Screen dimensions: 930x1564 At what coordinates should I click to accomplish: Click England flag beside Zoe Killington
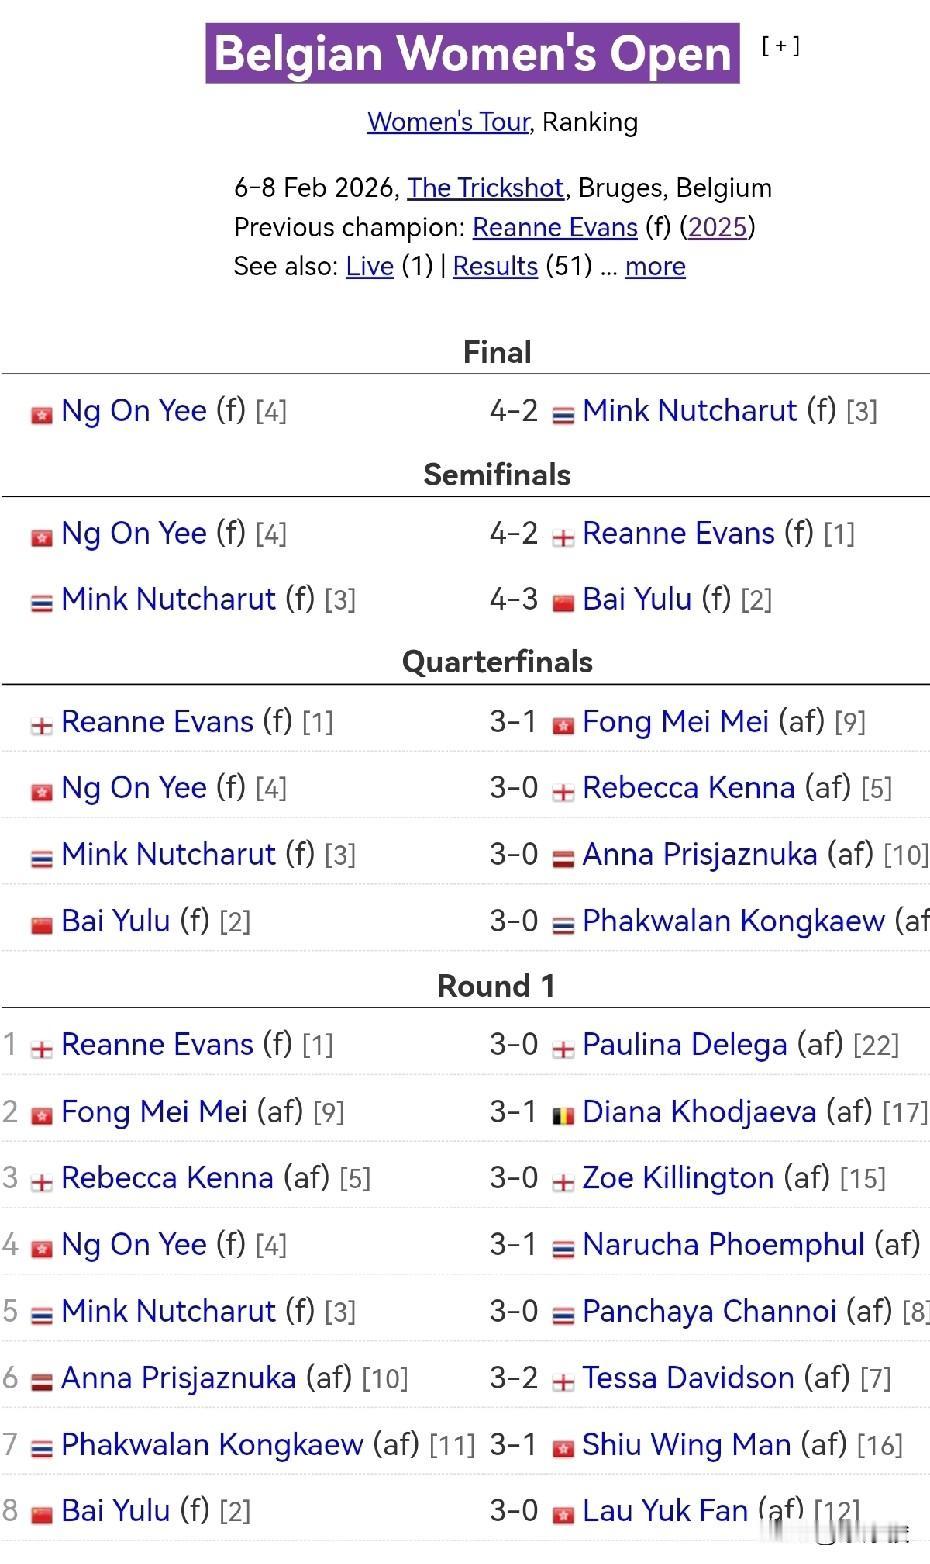(563, 1182)
